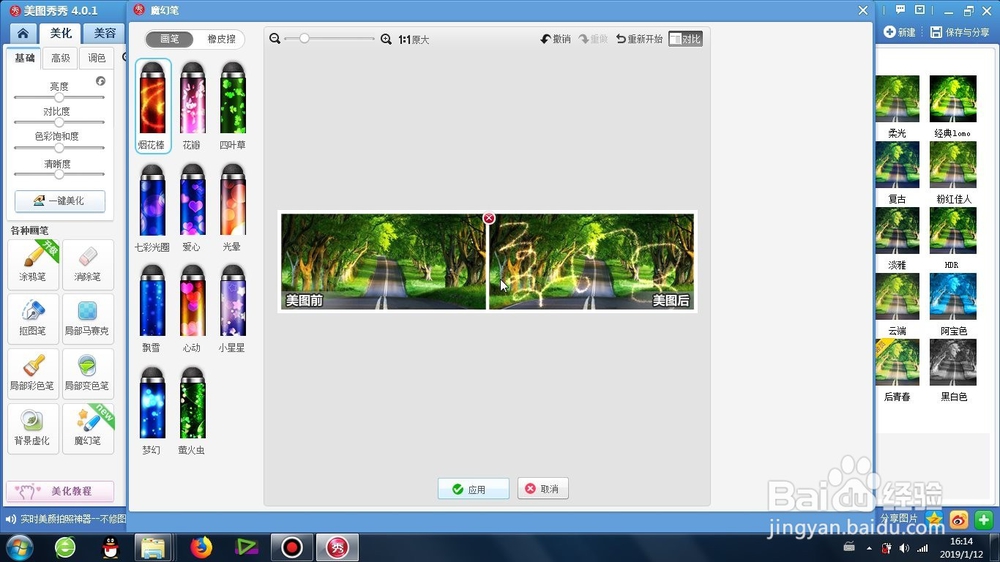Viewport: 1000px width, 562px height.
Task: Click 新建 new button
Action: 899,32
